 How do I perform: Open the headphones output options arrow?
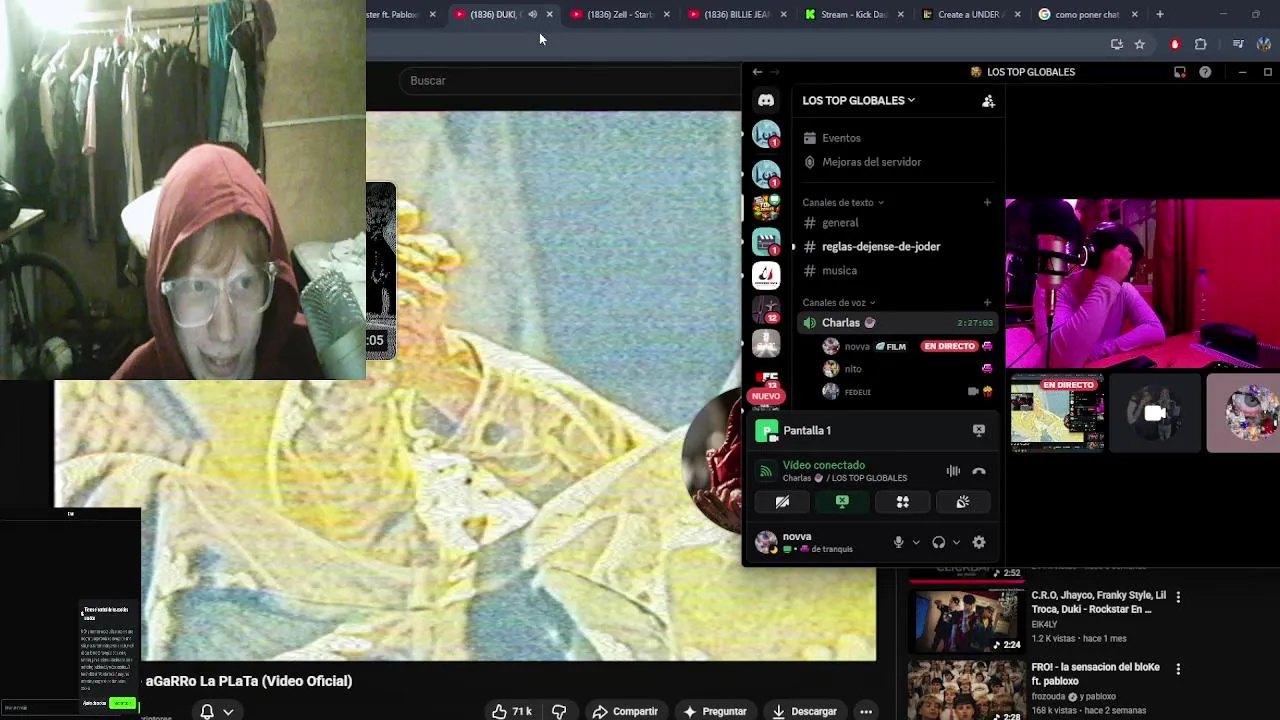(x=956, y=542)
